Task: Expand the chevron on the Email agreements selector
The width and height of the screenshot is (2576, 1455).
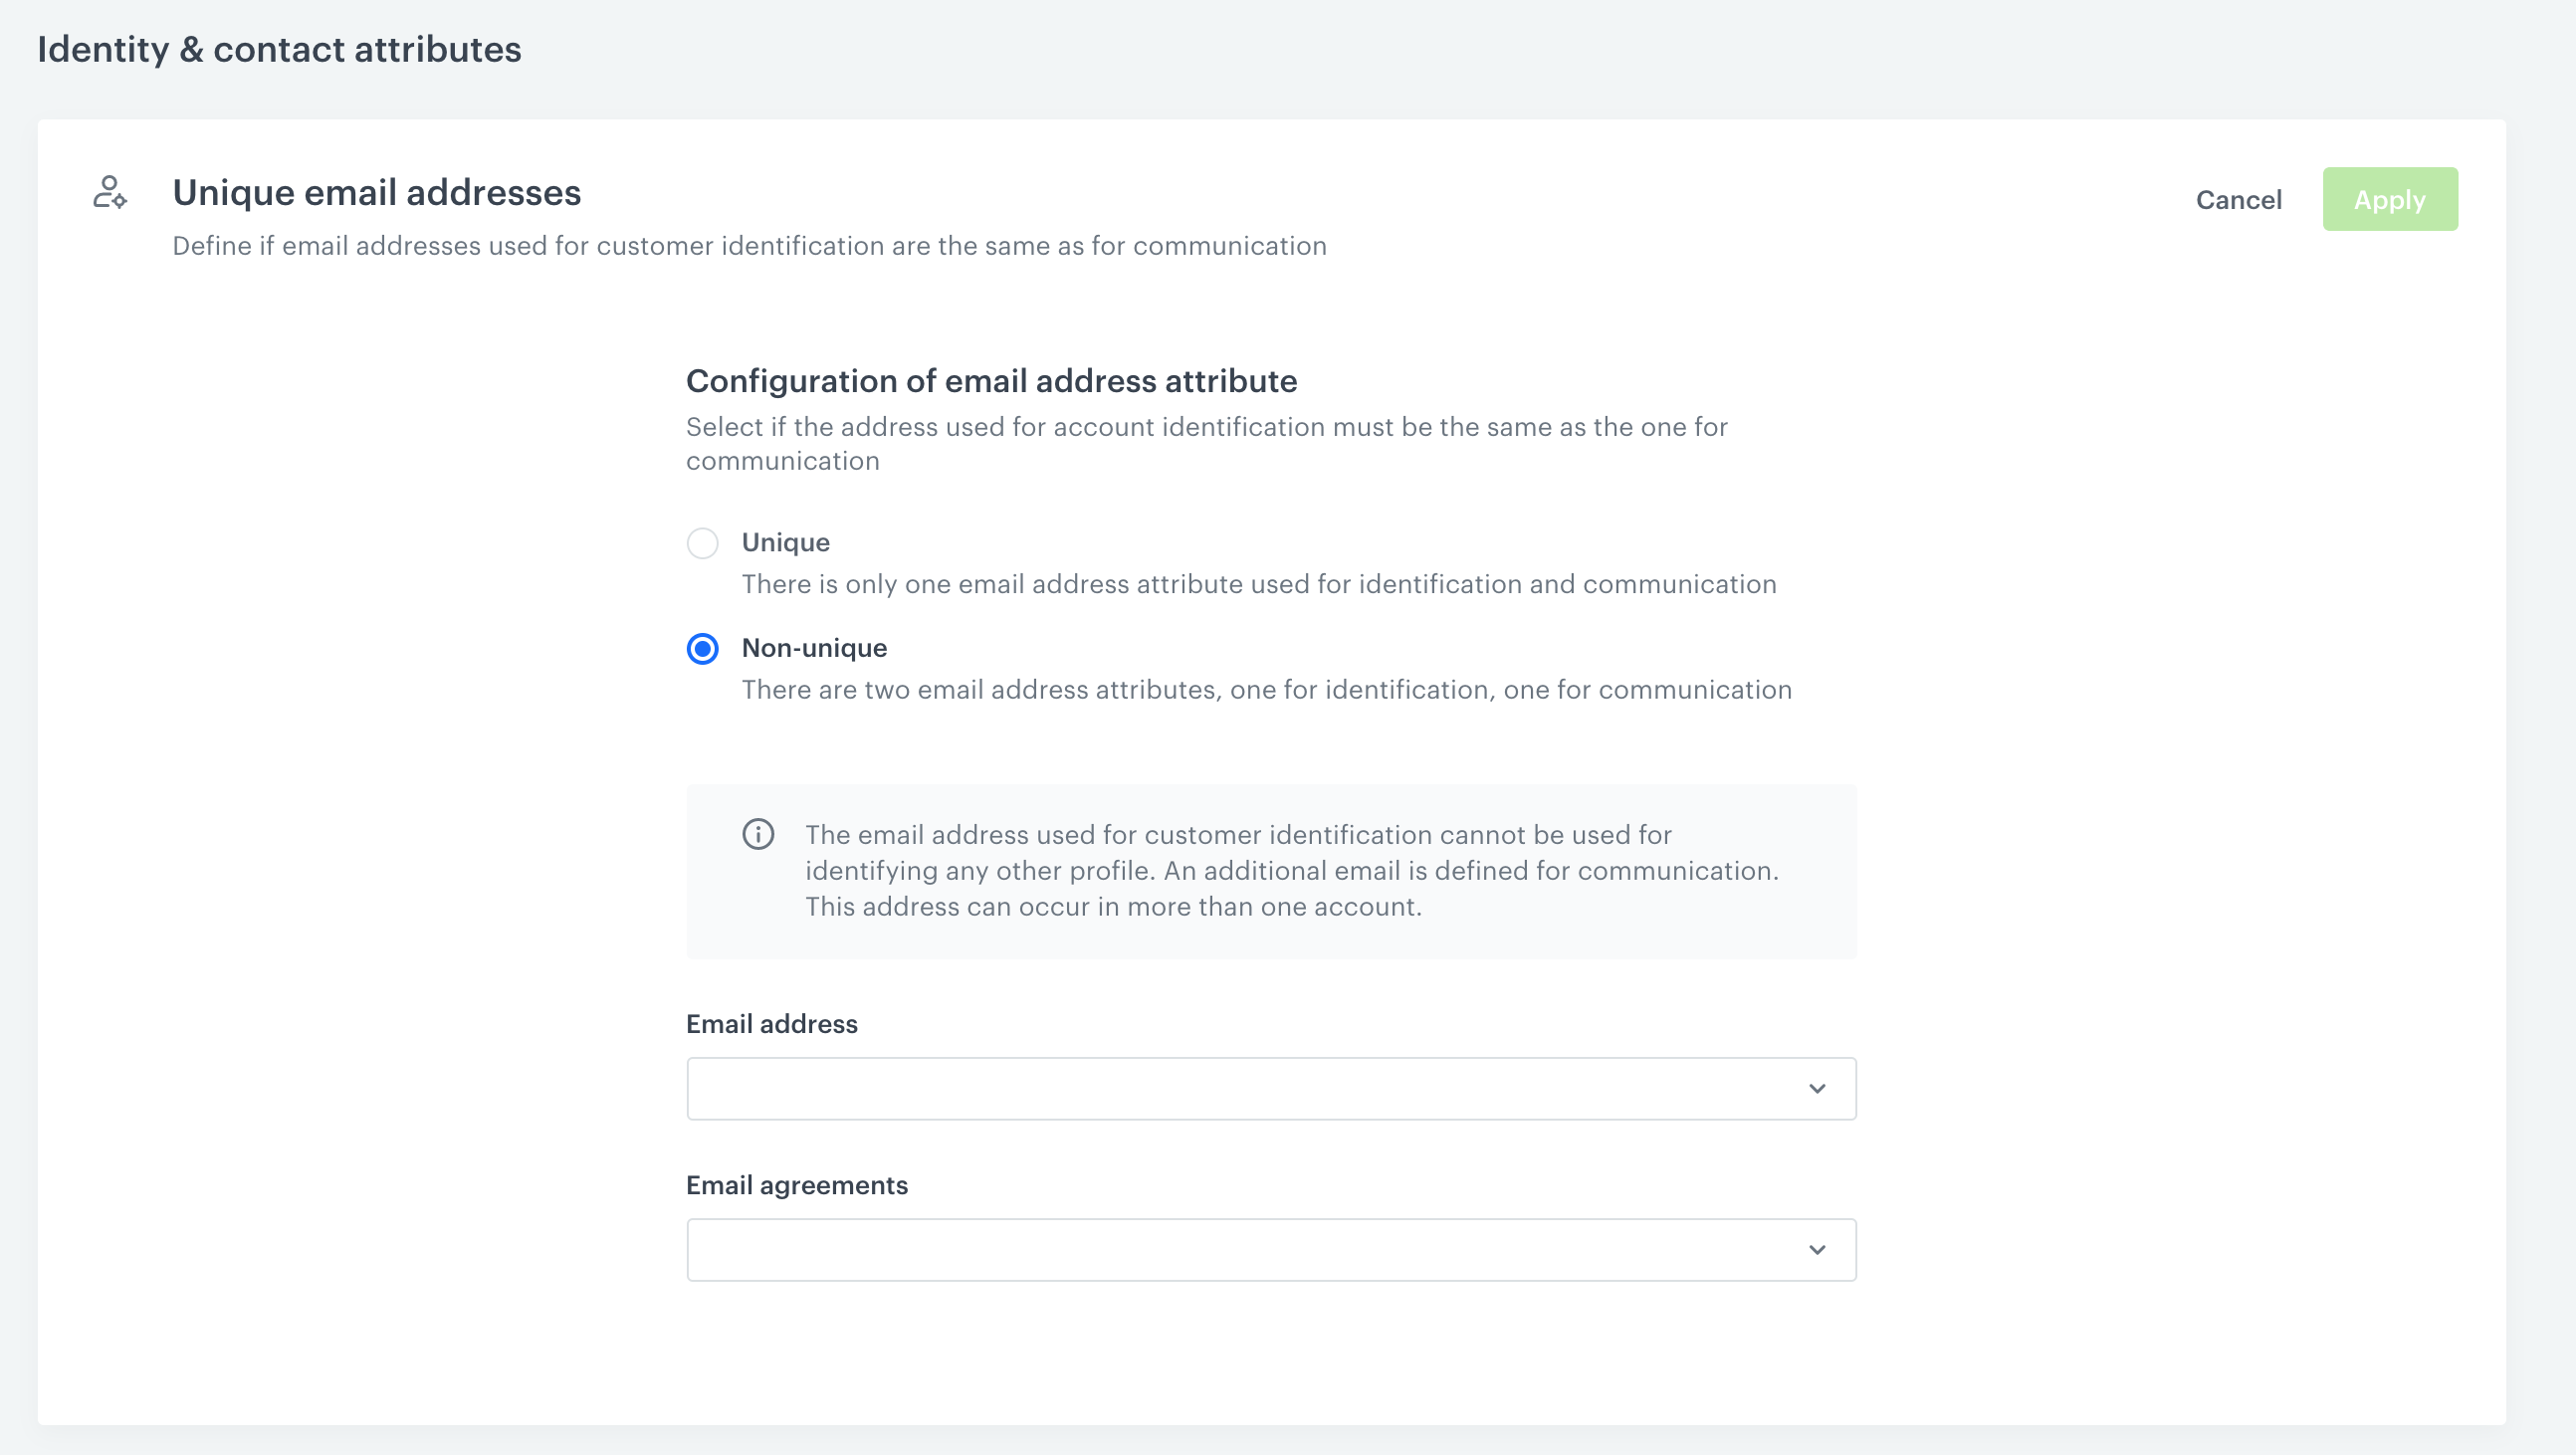Action: 1817,1249
